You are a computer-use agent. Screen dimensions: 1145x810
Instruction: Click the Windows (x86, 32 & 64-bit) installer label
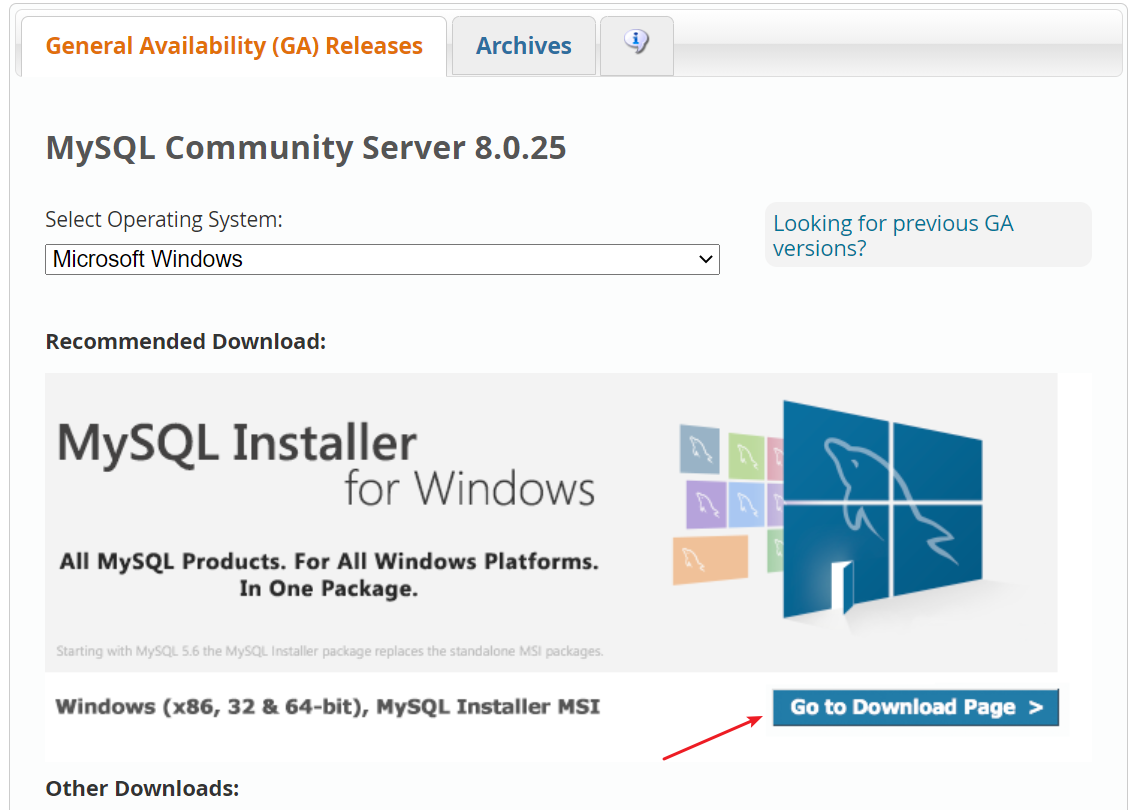click(x=328, y=707)
